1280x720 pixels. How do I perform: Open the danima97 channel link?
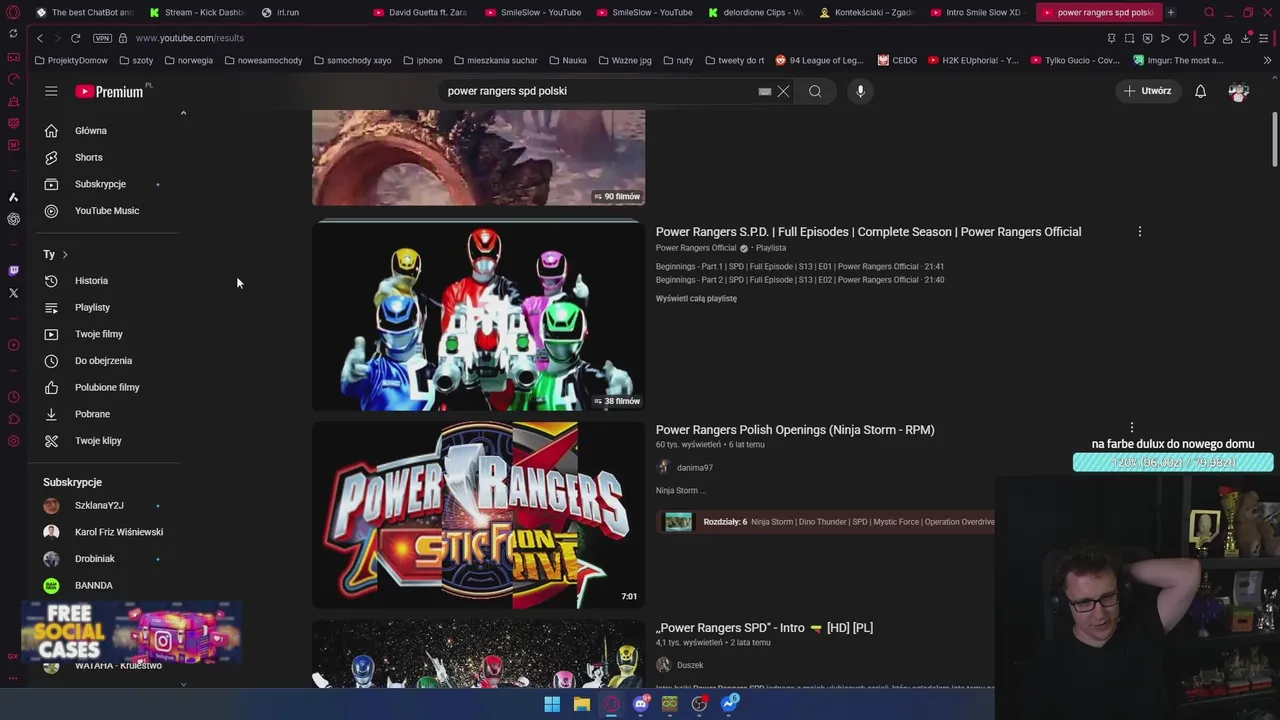coord(695,468)
